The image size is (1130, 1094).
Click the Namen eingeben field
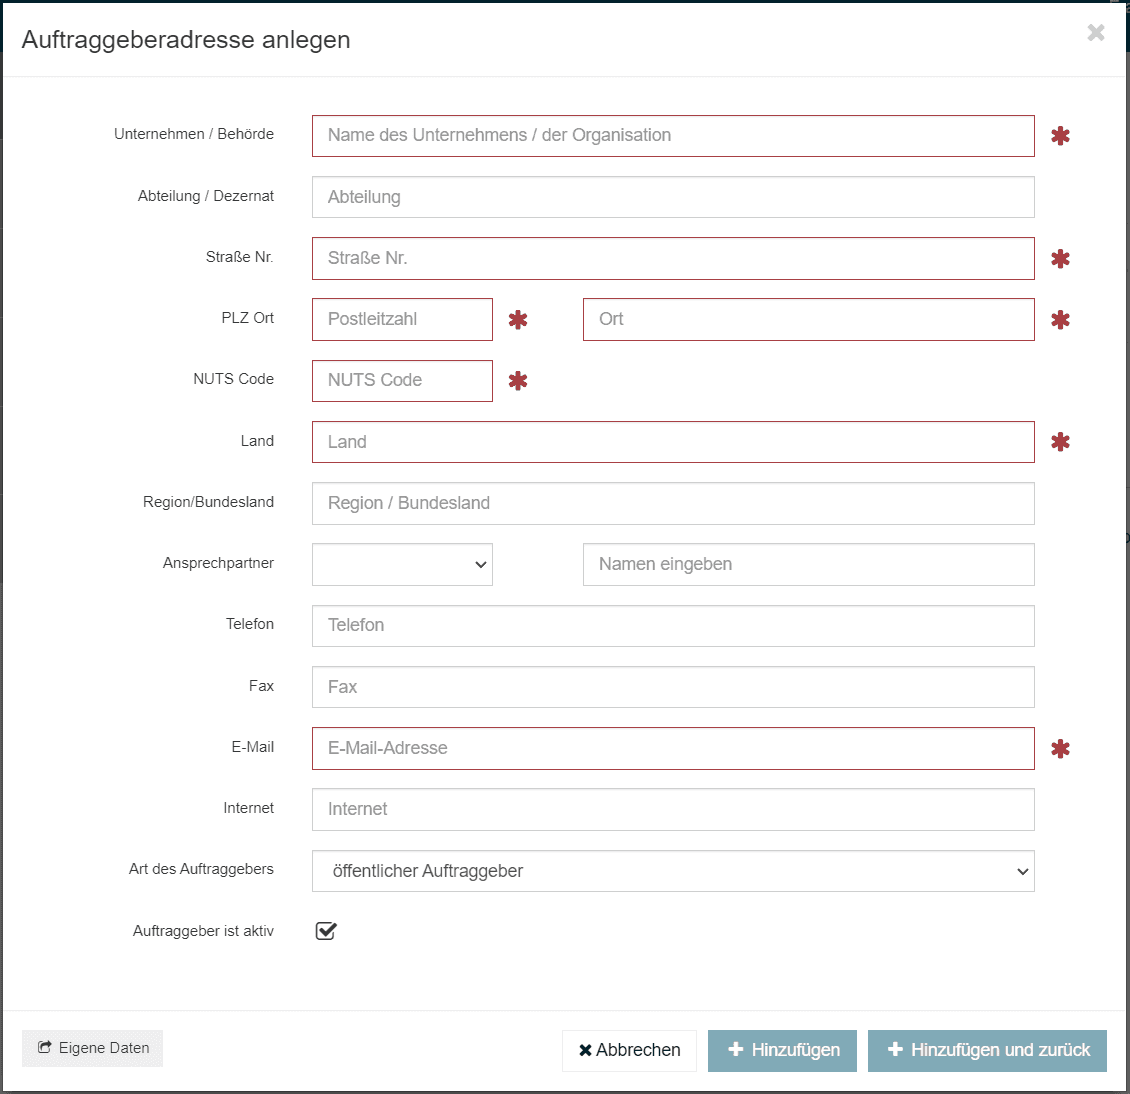(808, 564)
